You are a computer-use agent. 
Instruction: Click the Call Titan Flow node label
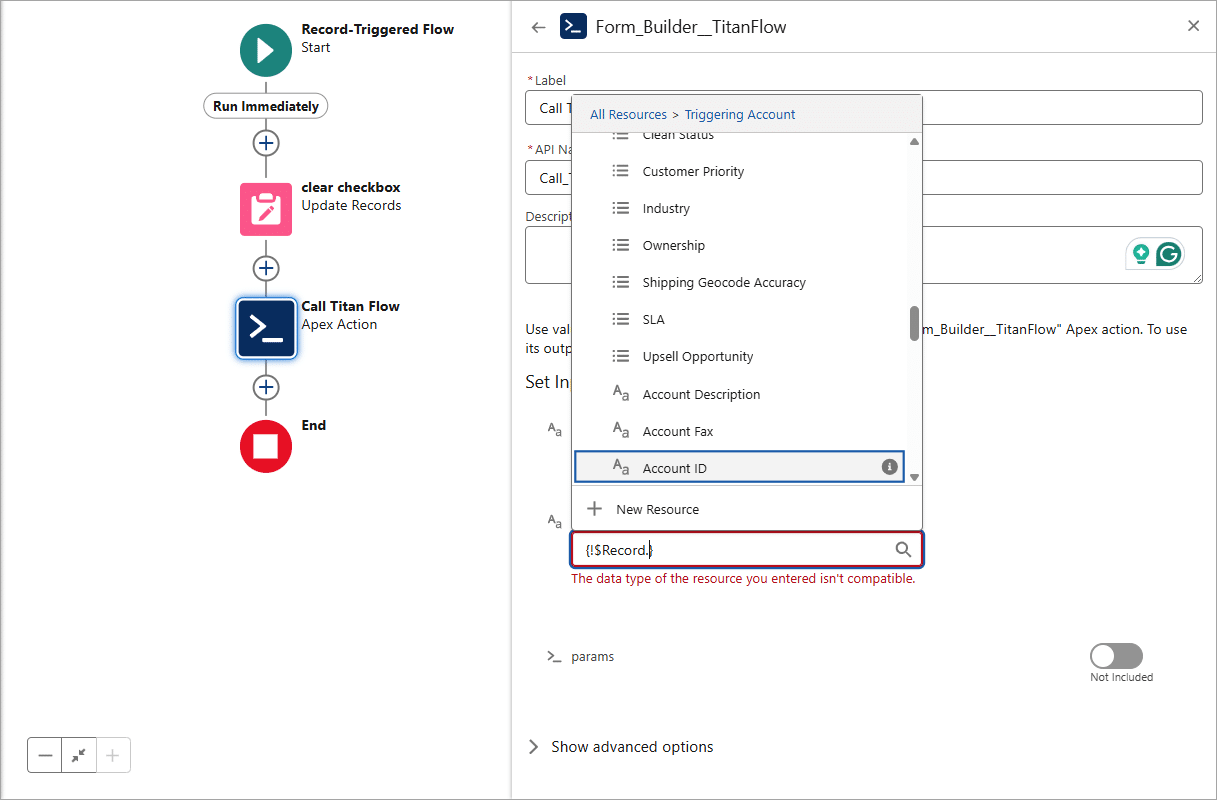tap(350, 306)
